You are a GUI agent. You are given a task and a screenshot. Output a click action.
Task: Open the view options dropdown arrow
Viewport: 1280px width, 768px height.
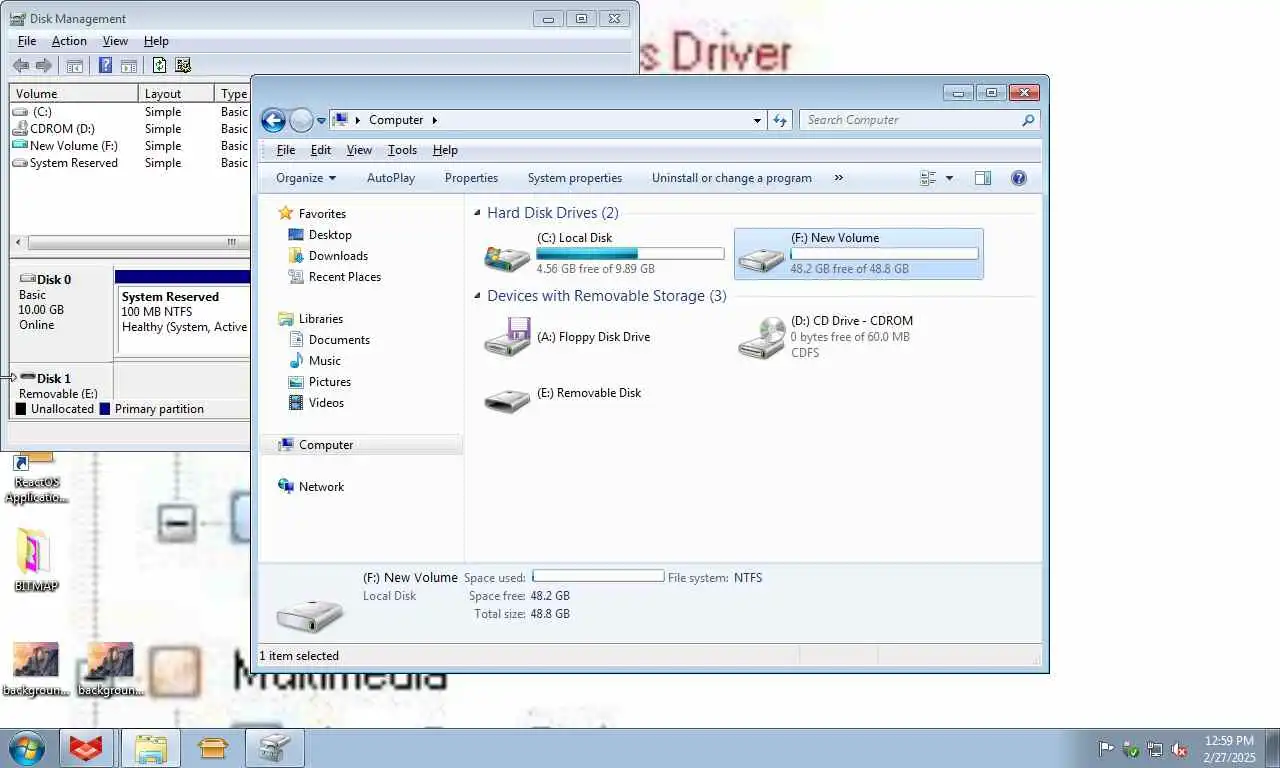949,178
